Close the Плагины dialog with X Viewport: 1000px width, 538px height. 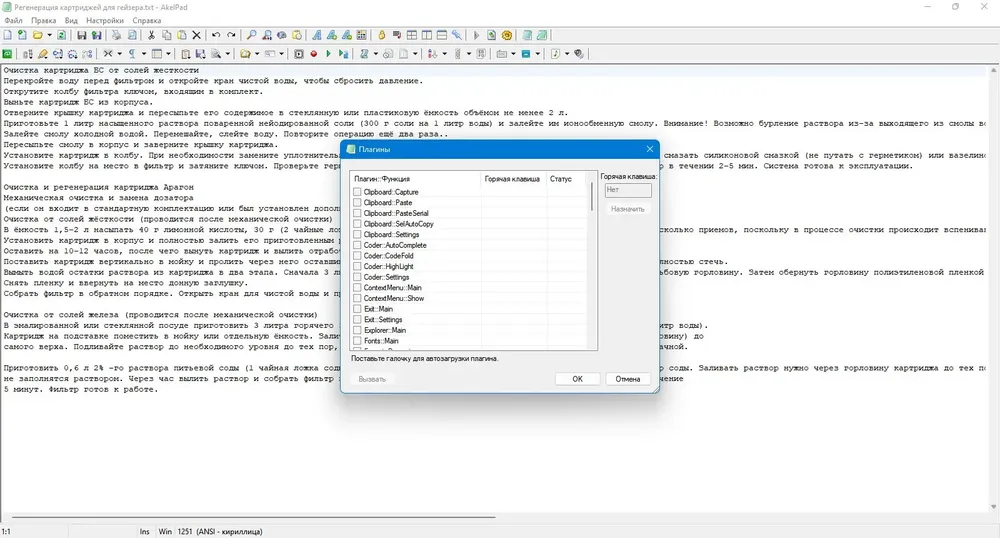(649, 149)
